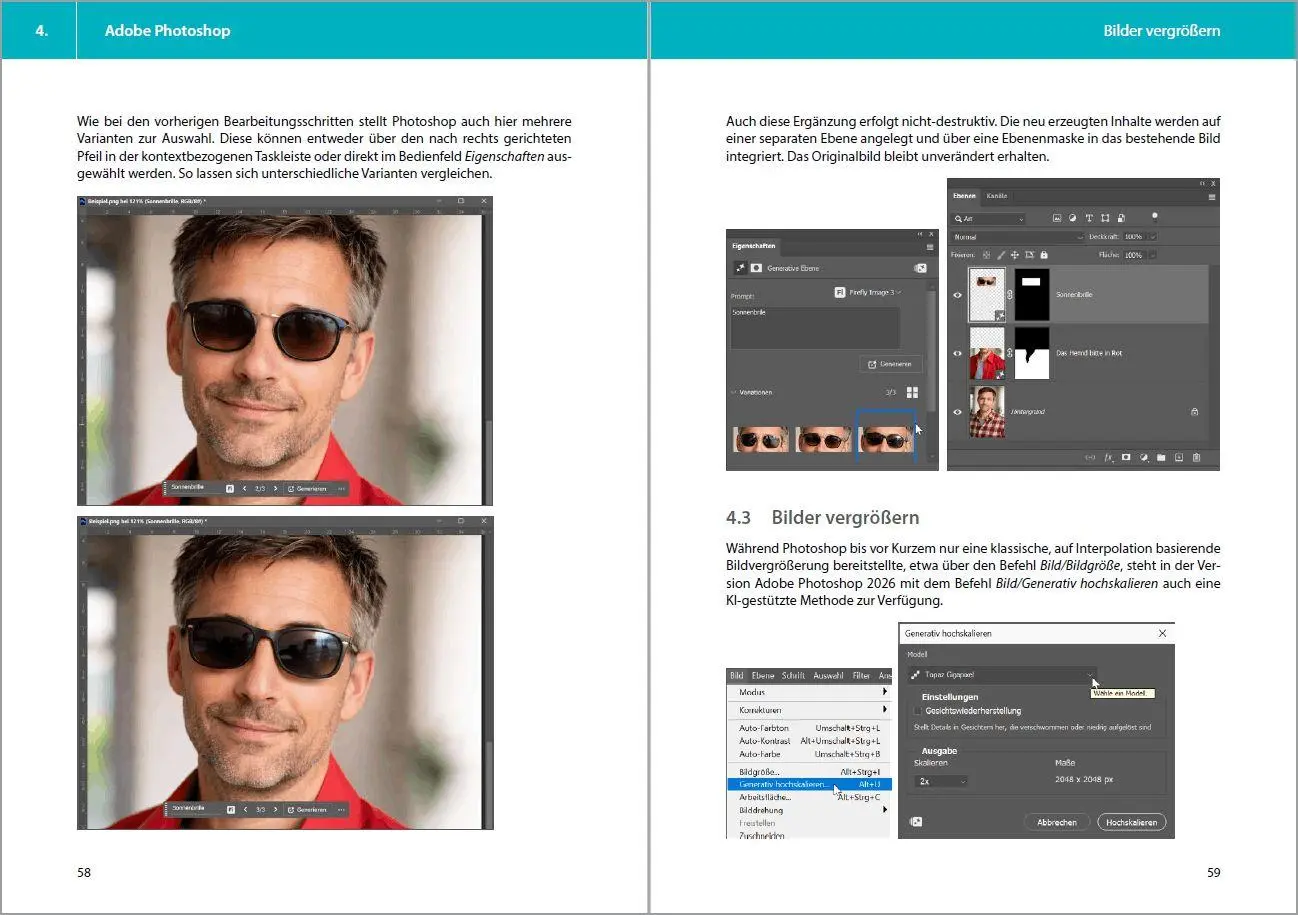
Task: Click the new group folder icon
Action: pyautogui.click(x=1161, y=457)
